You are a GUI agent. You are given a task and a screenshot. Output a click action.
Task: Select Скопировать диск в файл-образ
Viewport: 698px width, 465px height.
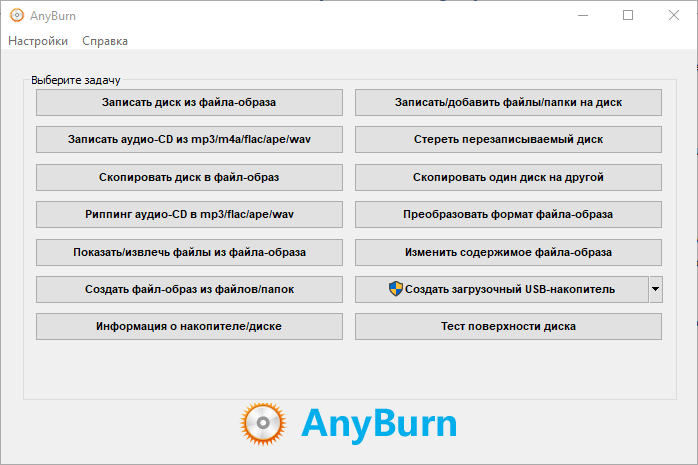tap(189, 177)
